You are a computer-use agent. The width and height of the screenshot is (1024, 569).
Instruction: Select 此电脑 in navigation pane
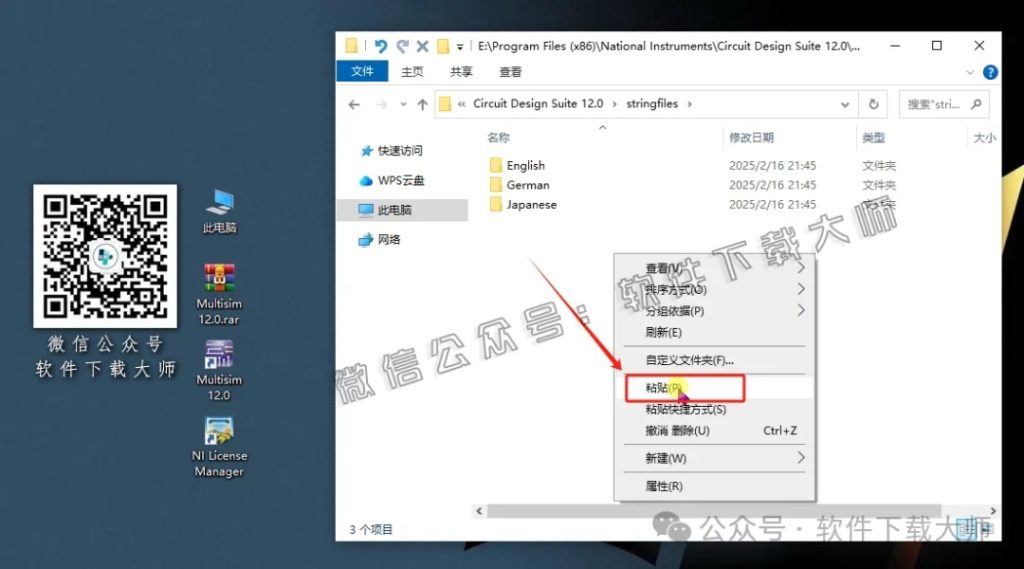(x=402, y=210)
